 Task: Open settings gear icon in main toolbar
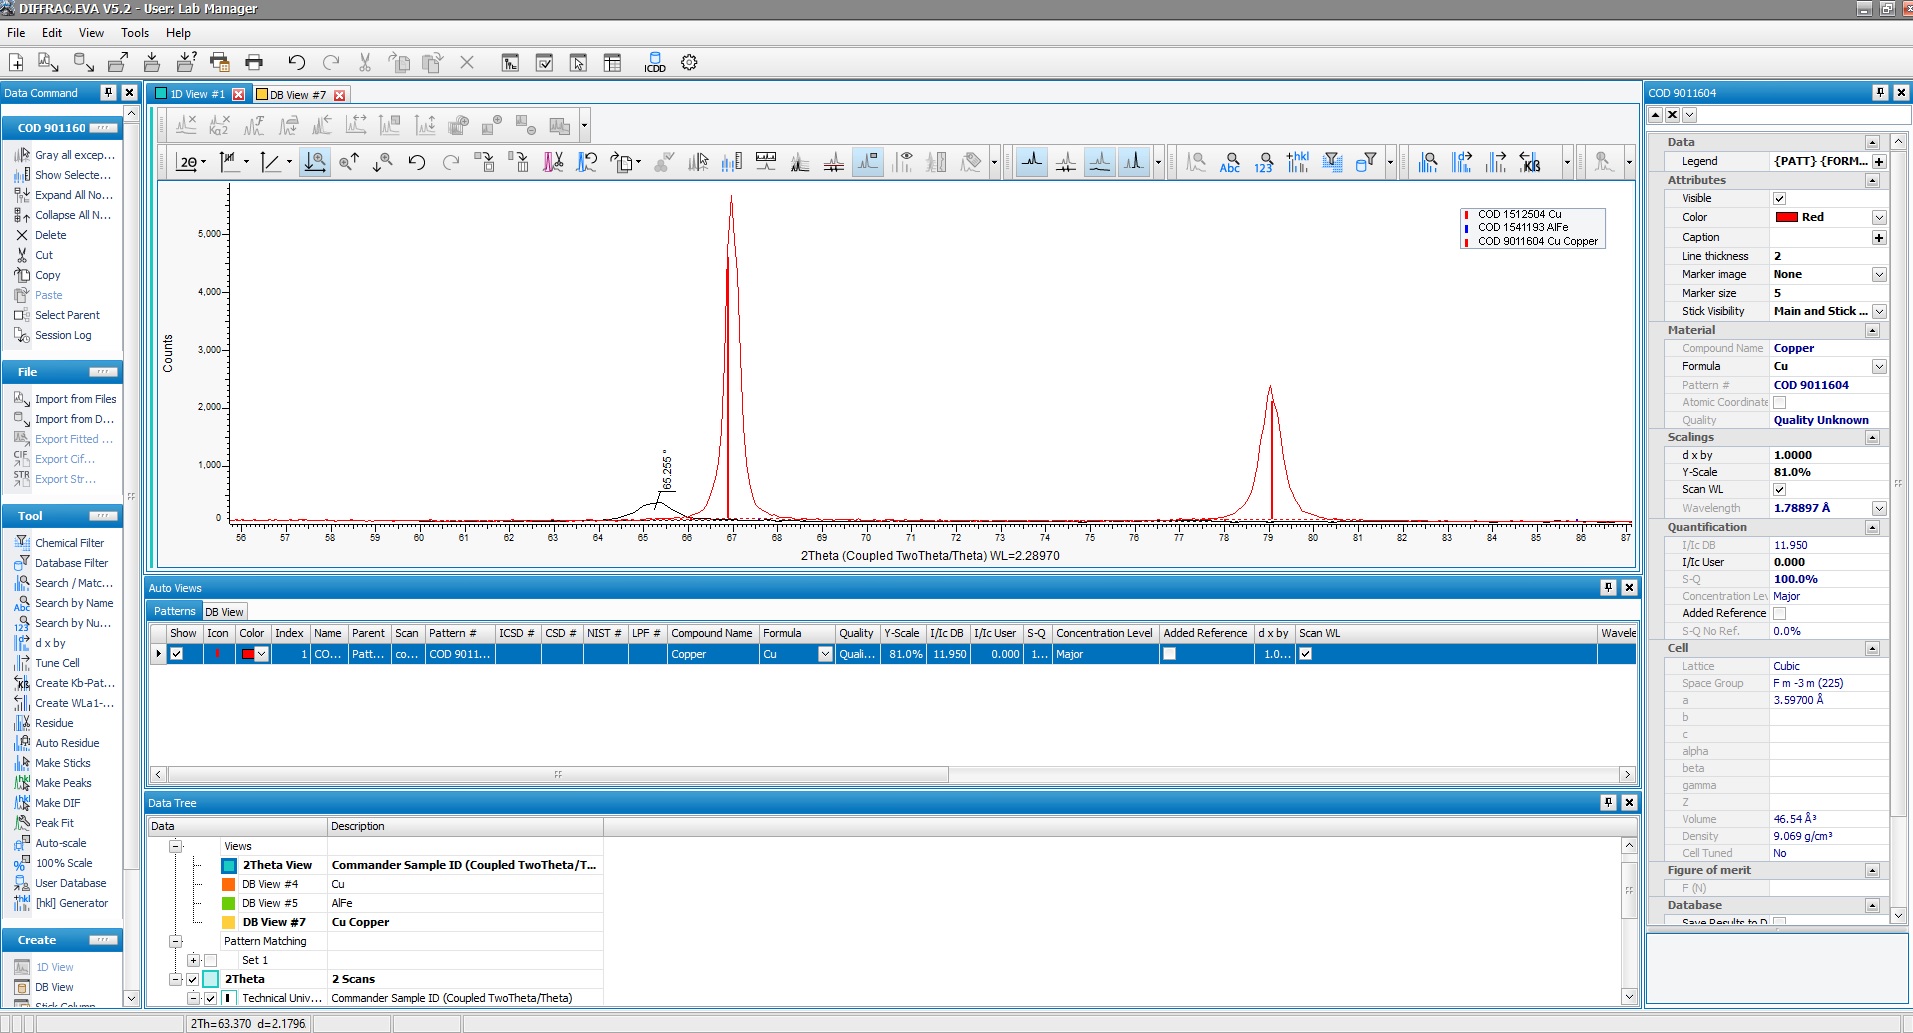689,62
